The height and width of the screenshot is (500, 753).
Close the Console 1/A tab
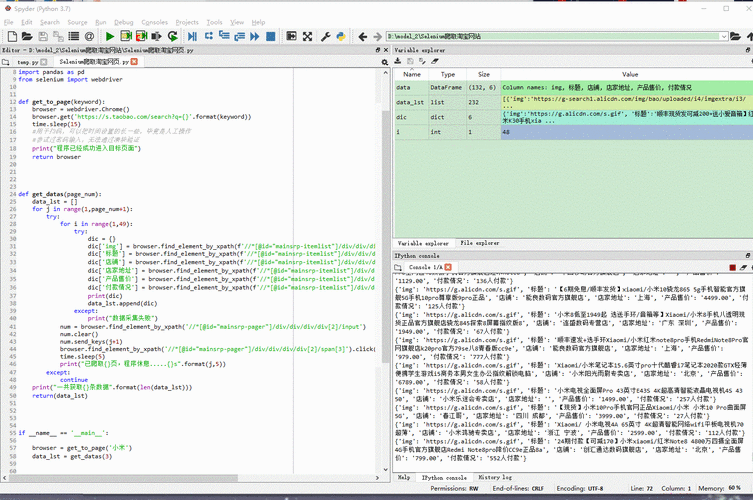coord(448,267)
